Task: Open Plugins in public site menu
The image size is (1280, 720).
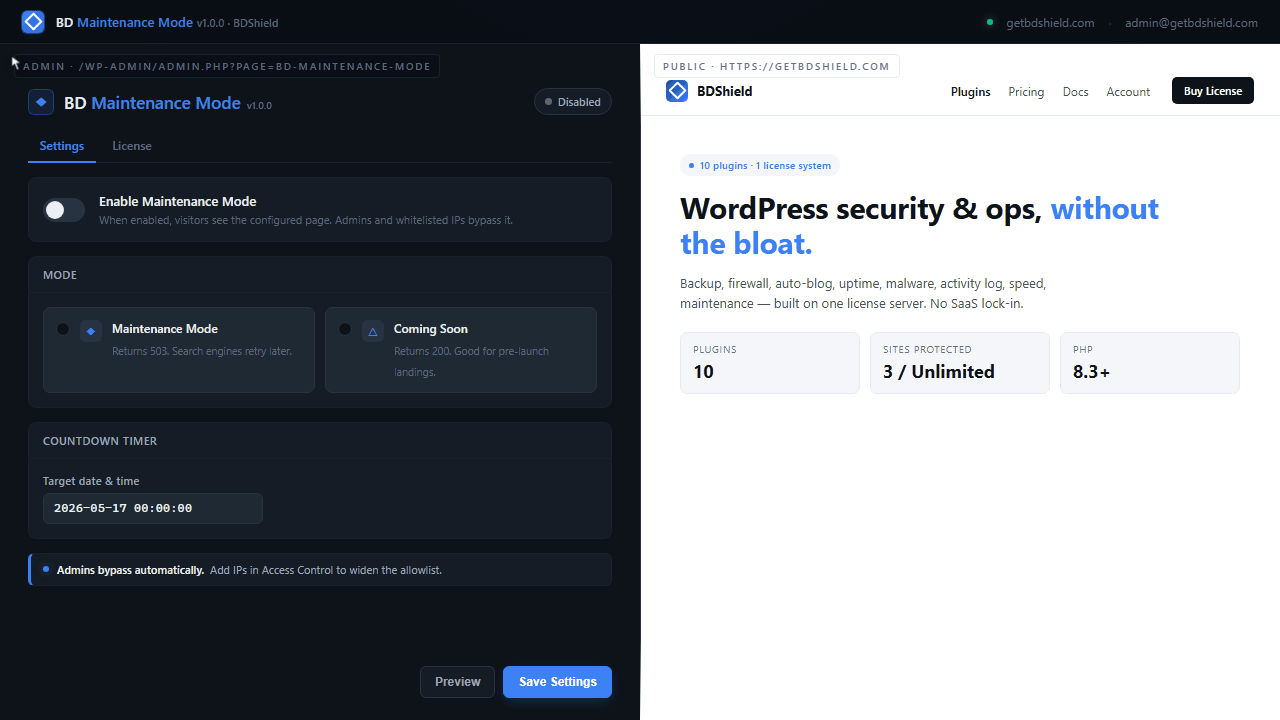Action: pyautogui.click(x=970, y=91)
